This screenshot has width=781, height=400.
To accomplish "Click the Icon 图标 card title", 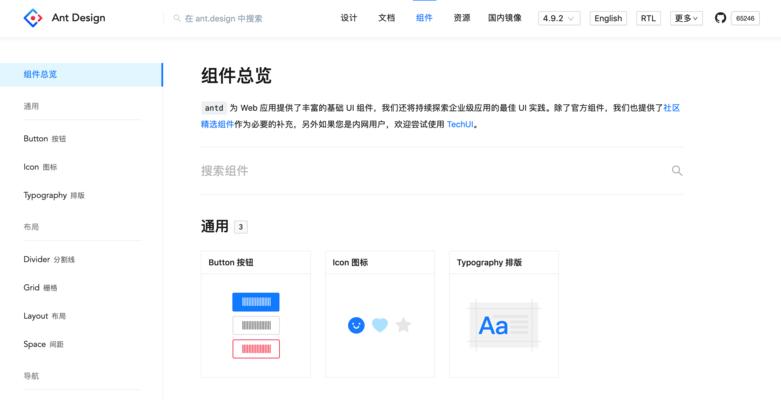I will (350, 263).
